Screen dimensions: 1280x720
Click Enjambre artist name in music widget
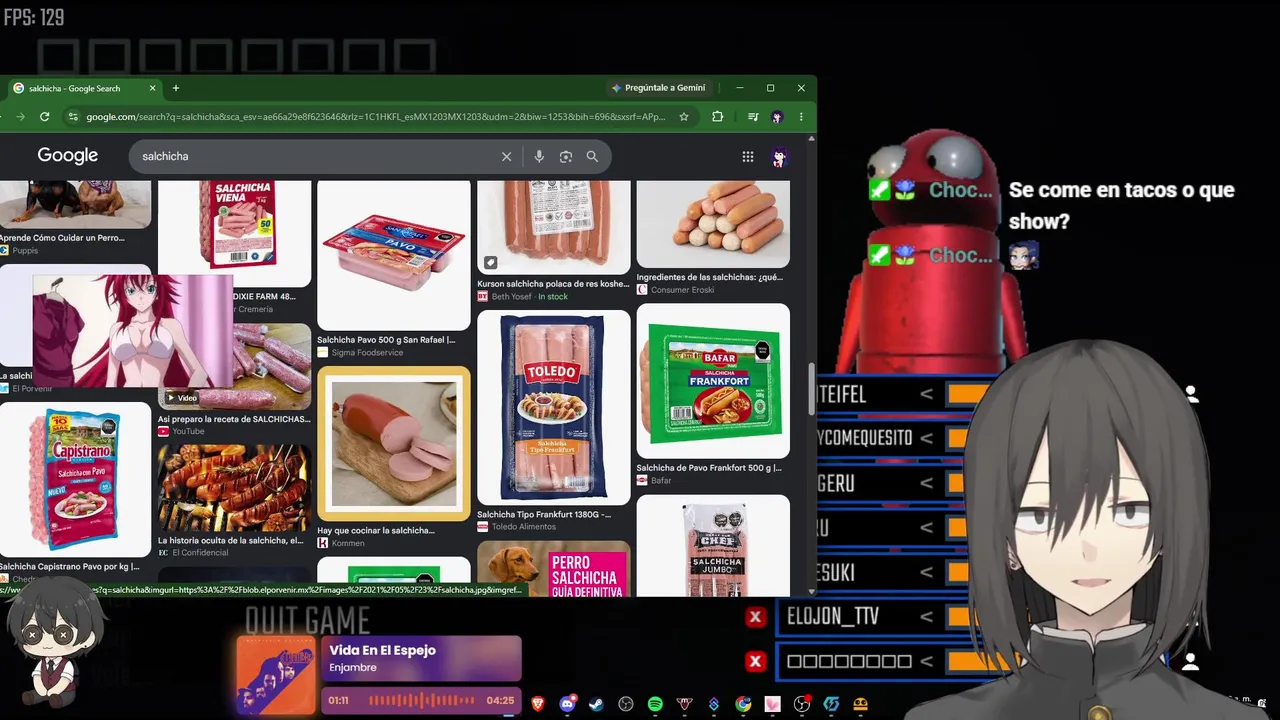[353, 668]
